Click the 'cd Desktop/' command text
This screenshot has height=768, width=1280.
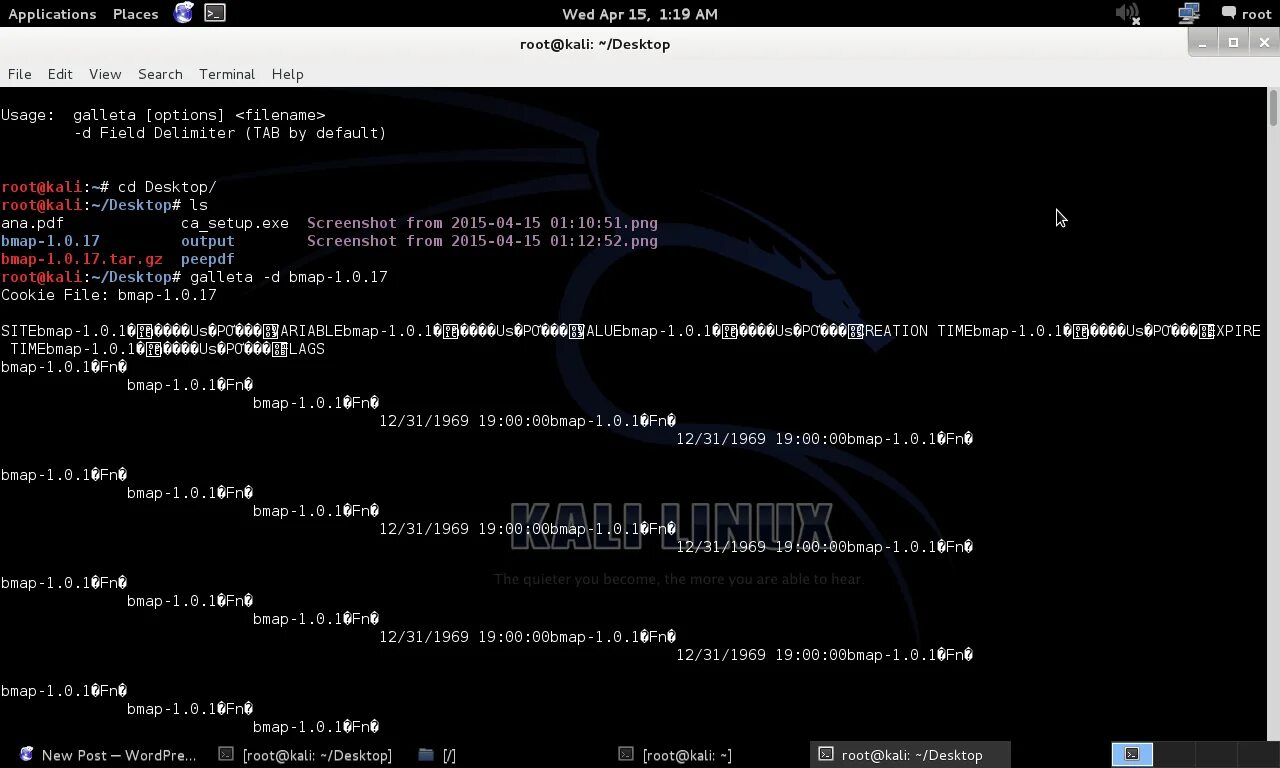click(167, 187)
